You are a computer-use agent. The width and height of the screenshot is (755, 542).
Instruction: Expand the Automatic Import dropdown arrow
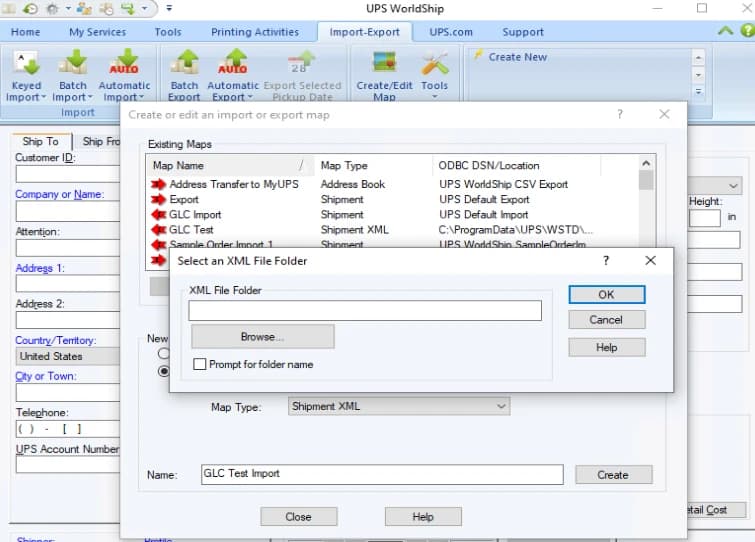[x=142, y=97]
